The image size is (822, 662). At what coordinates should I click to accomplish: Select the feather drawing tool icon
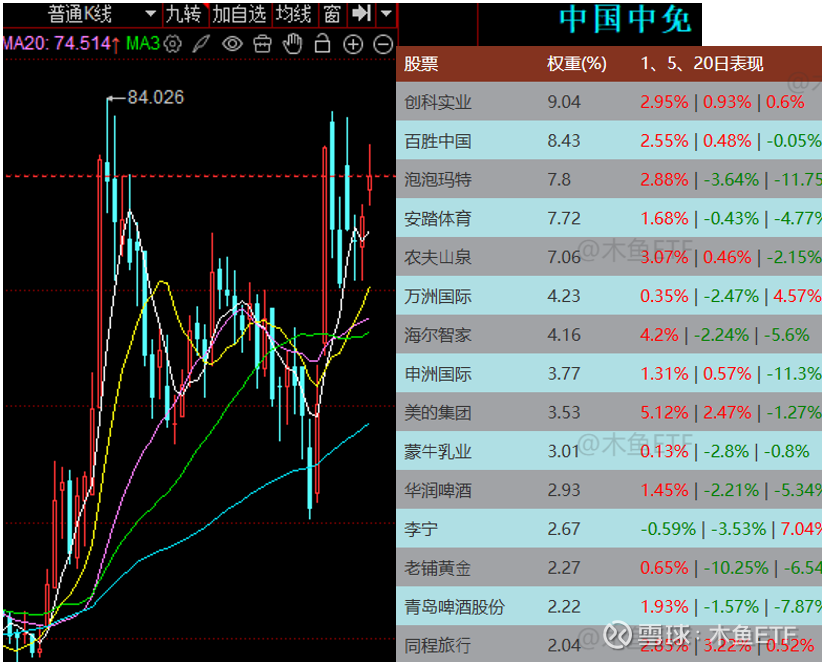[x=201, y=44]
